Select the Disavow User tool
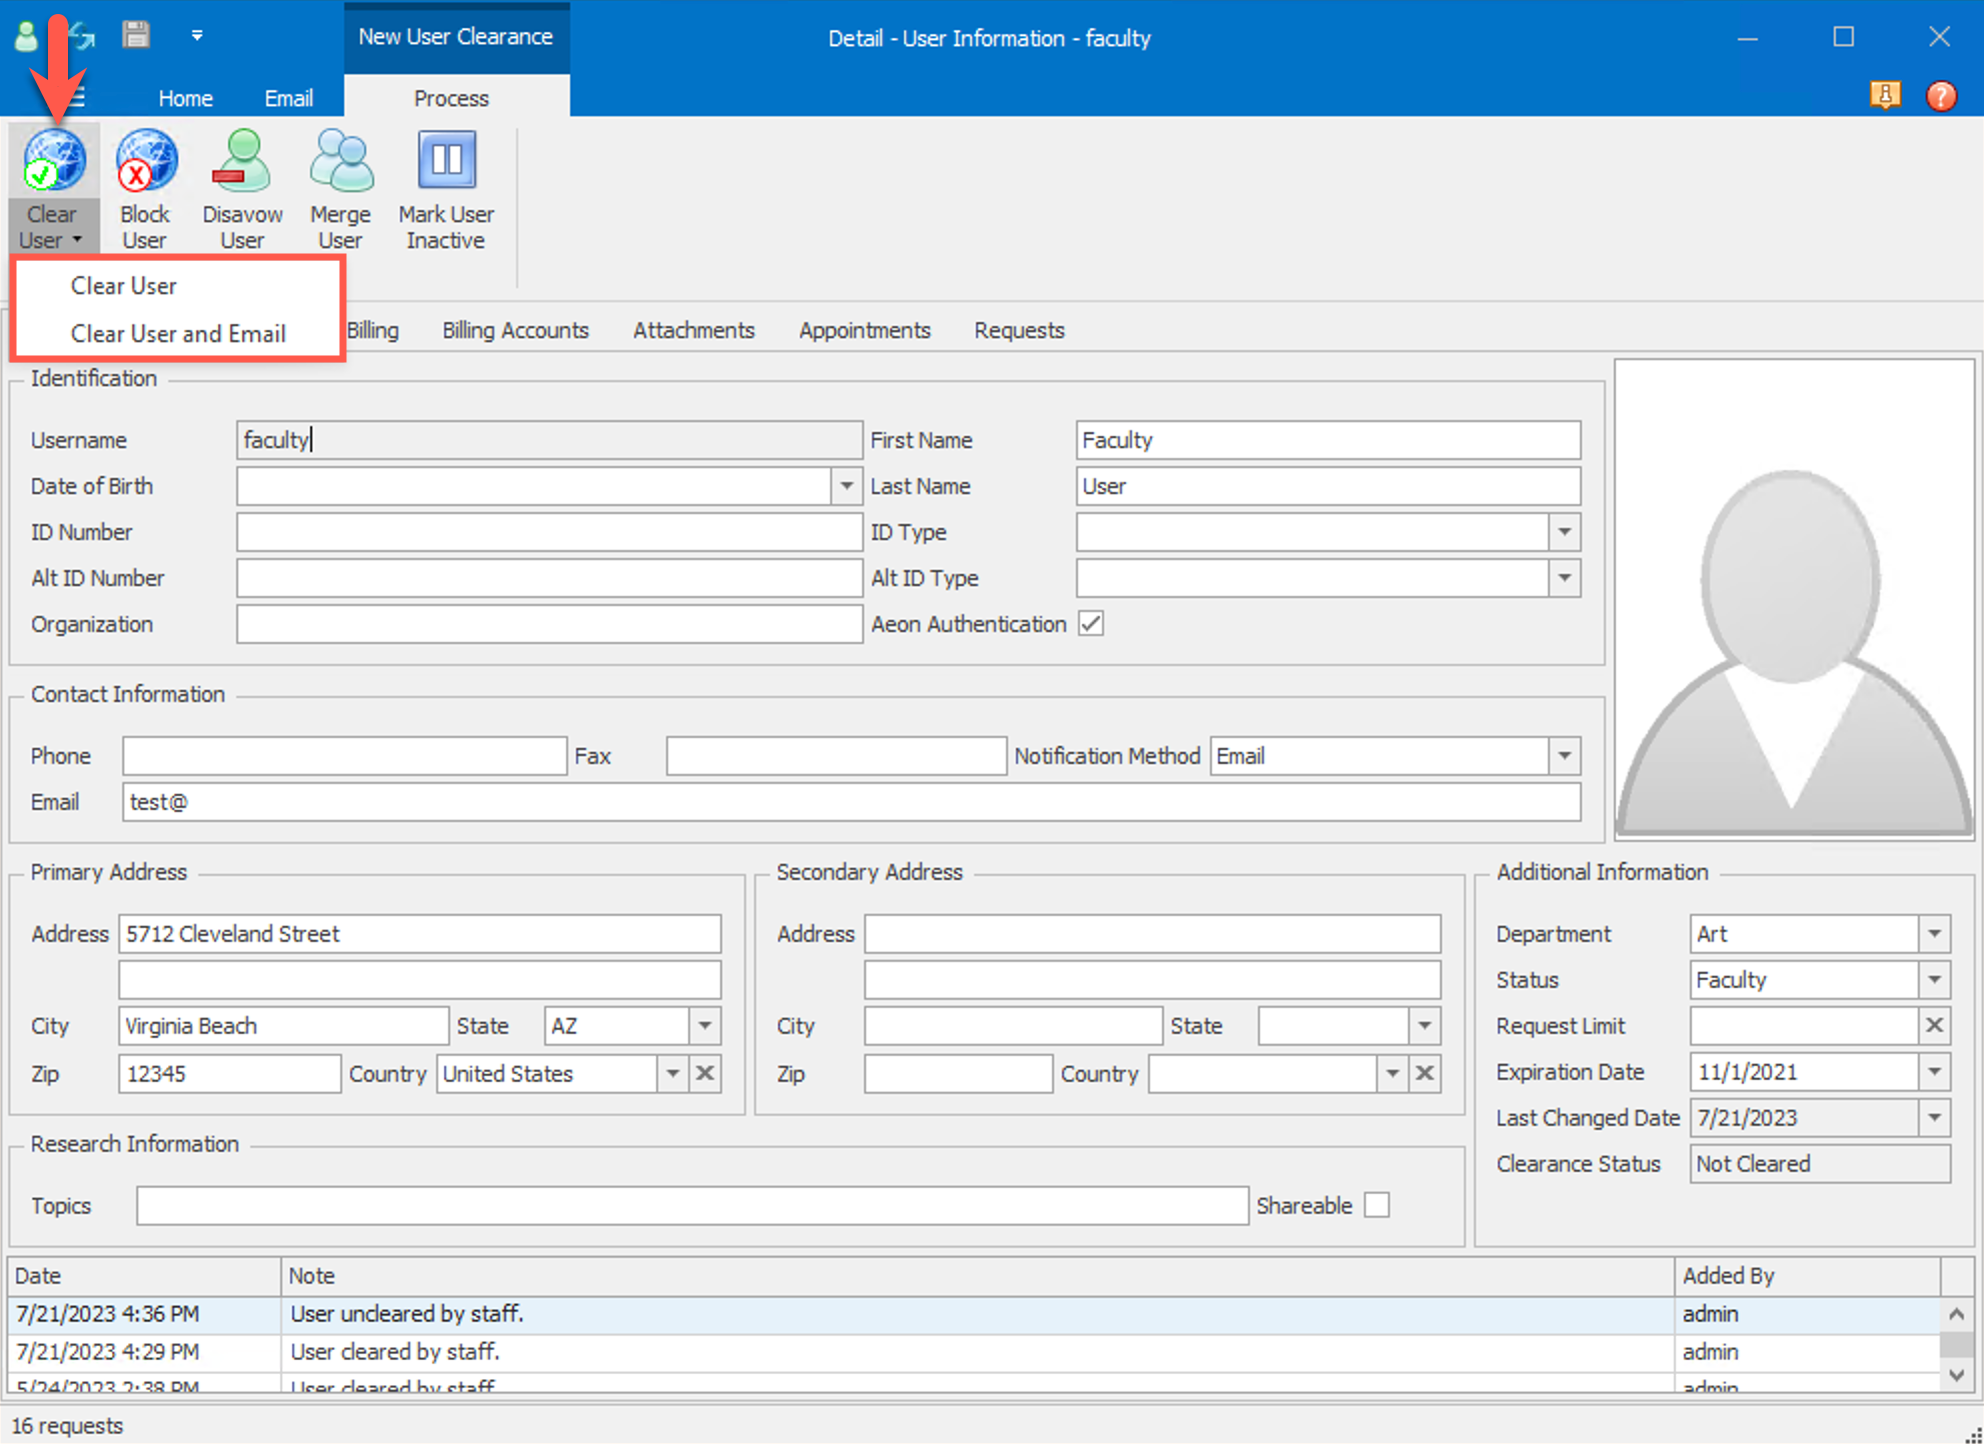Screen dimensions: 1984x1444 click(x=241, y=185)
